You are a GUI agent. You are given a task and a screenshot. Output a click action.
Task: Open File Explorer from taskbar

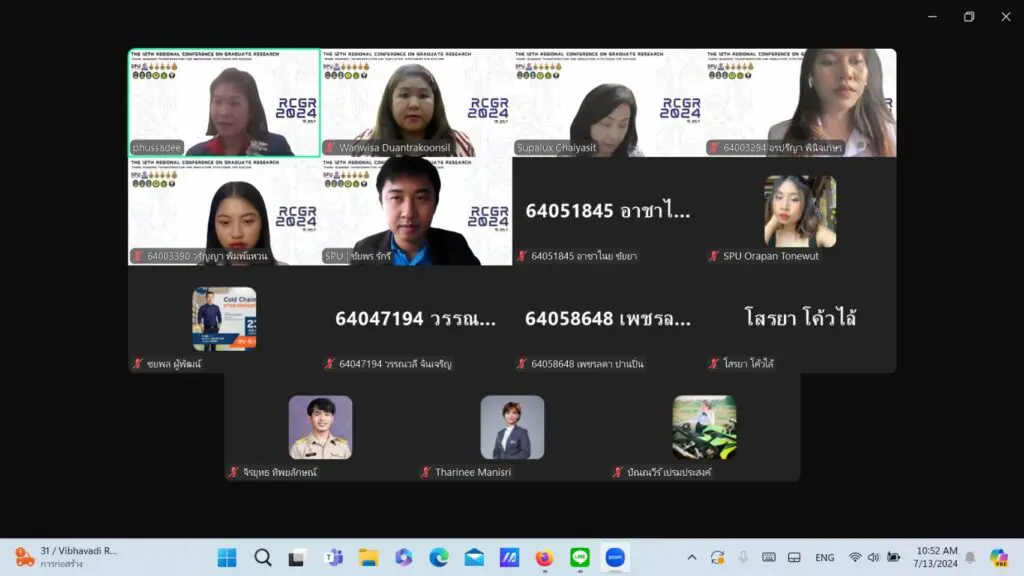[x=368, y=558]
